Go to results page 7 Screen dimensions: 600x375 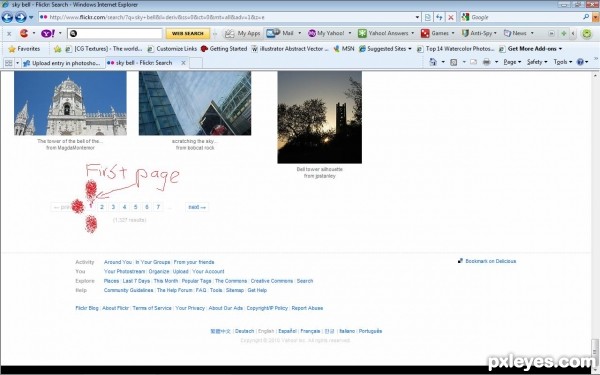point(158,207)
